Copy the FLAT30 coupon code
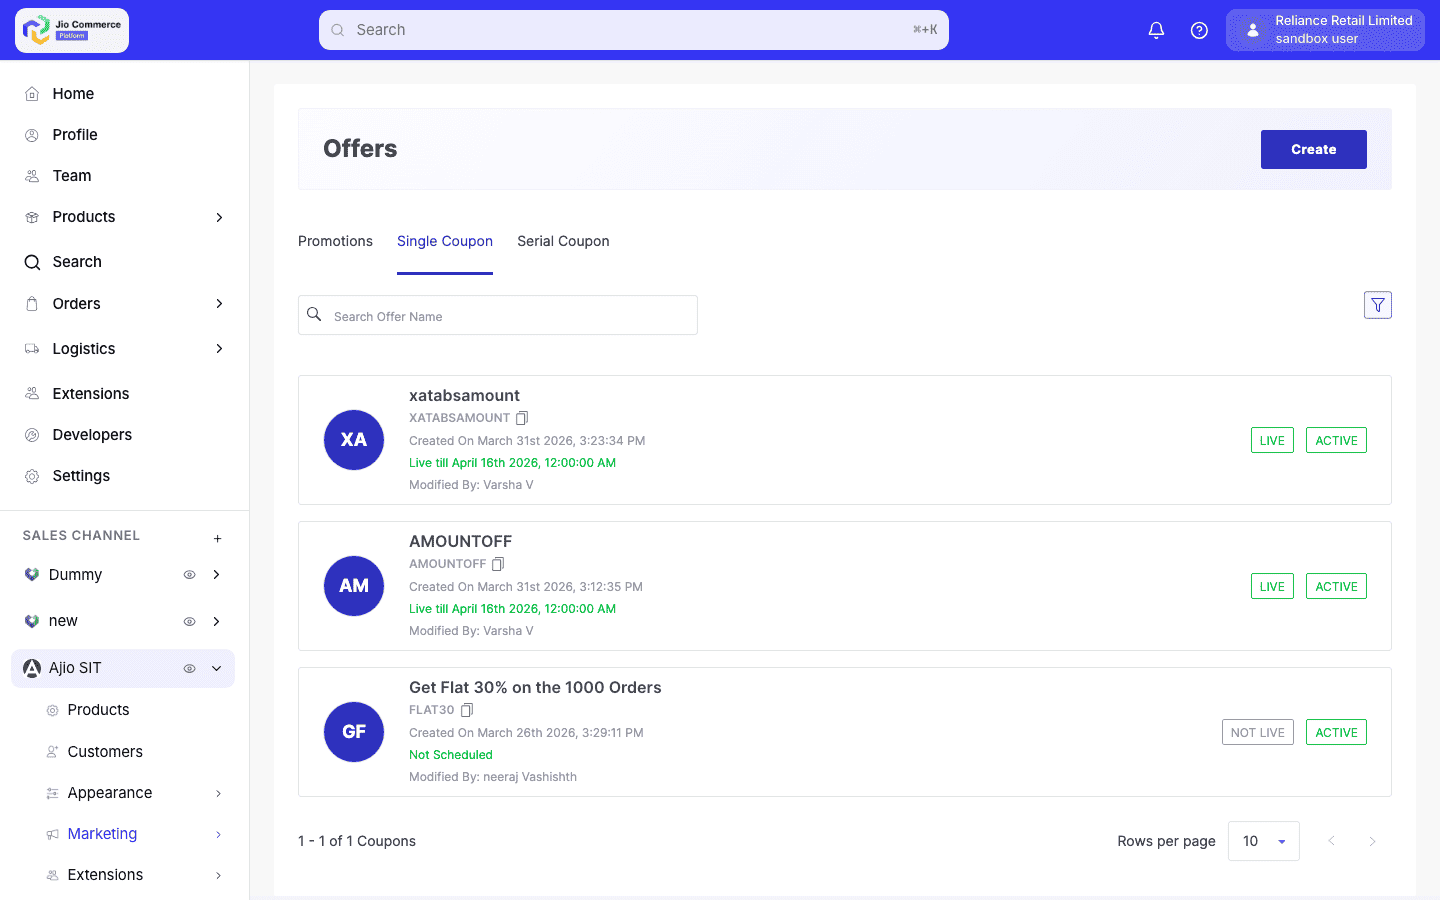Image resolution: width=1440 pixels, height=900 pixels. pyautogui.click(x=466, y=709)
